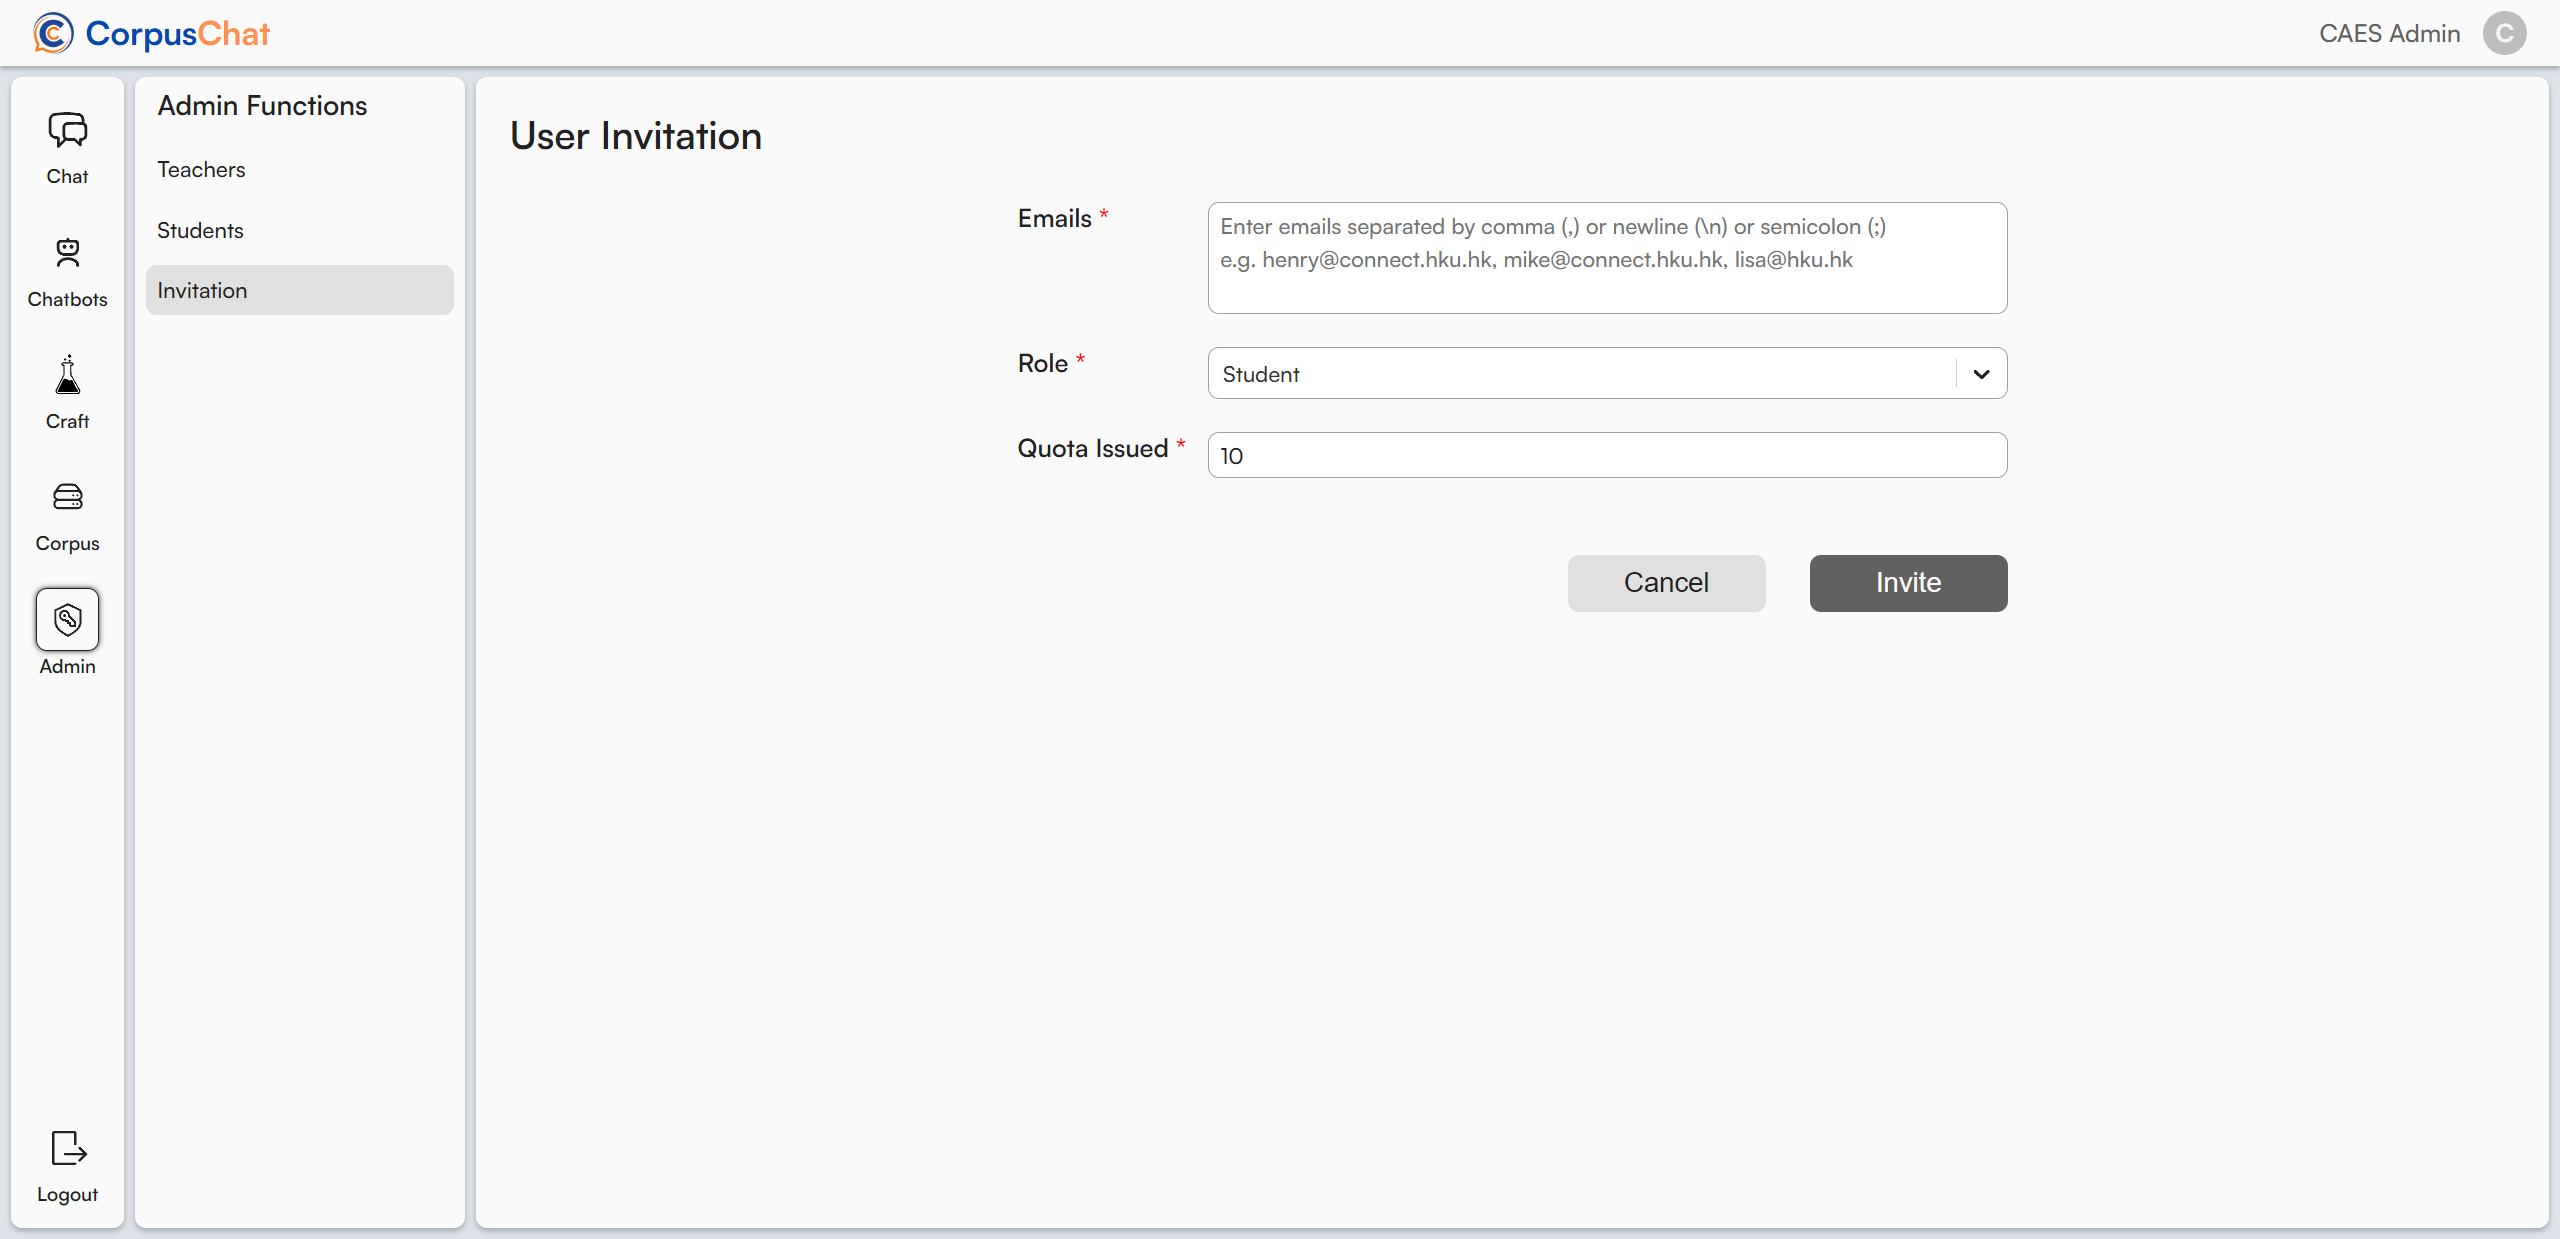Go to Students admin page
The height and width of the screenshot is (1239, 2560).
tap(200, 231)
